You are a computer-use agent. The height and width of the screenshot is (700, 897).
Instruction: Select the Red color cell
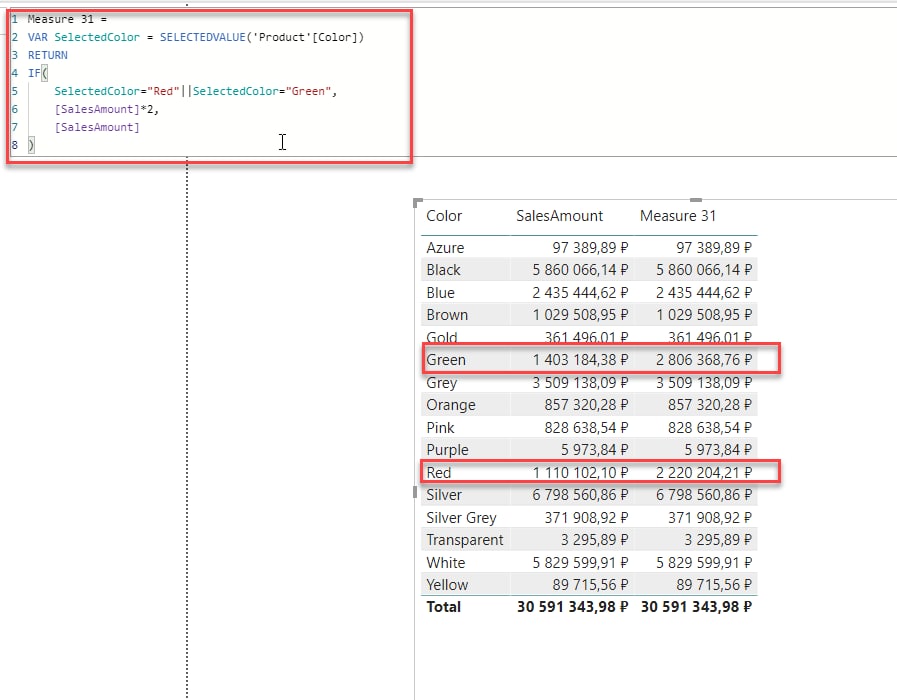tap(439, 472)
